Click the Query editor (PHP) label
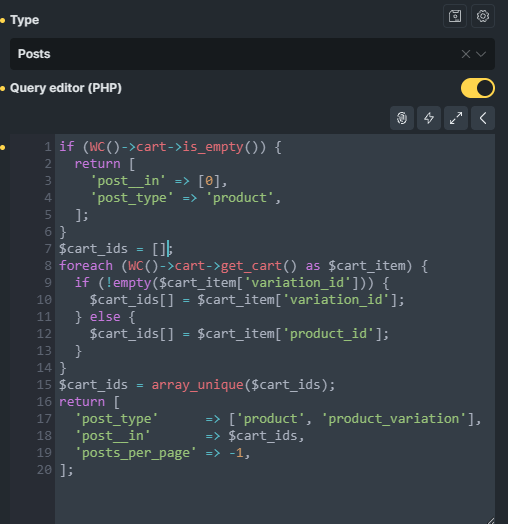This screenshot has width=508, height=524. click(66, 88)
